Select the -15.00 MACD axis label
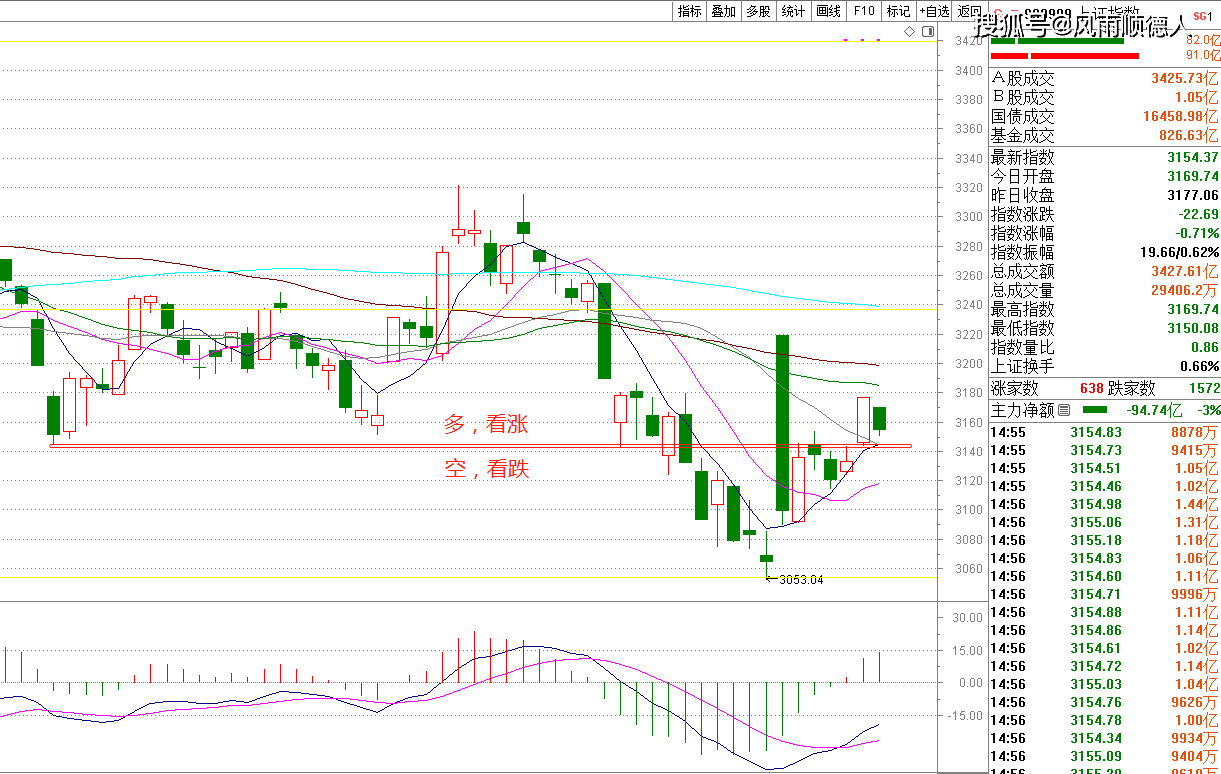Viewport: 1221px width, 774px height. tap(965, 716)
